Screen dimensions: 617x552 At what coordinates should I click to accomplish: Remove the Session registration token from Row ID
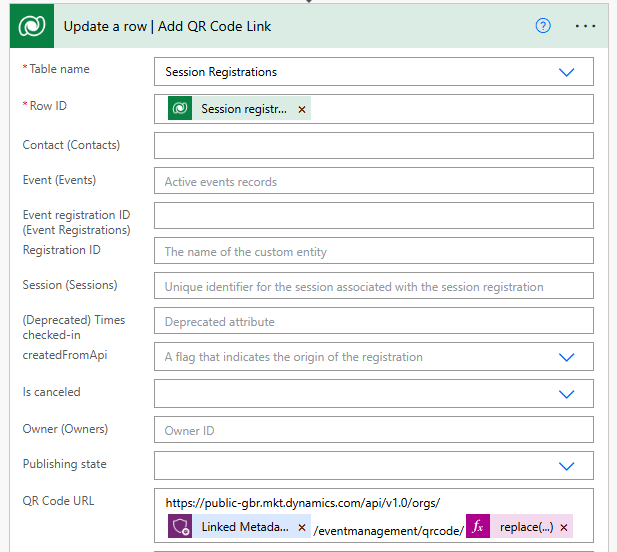(302, 109)
